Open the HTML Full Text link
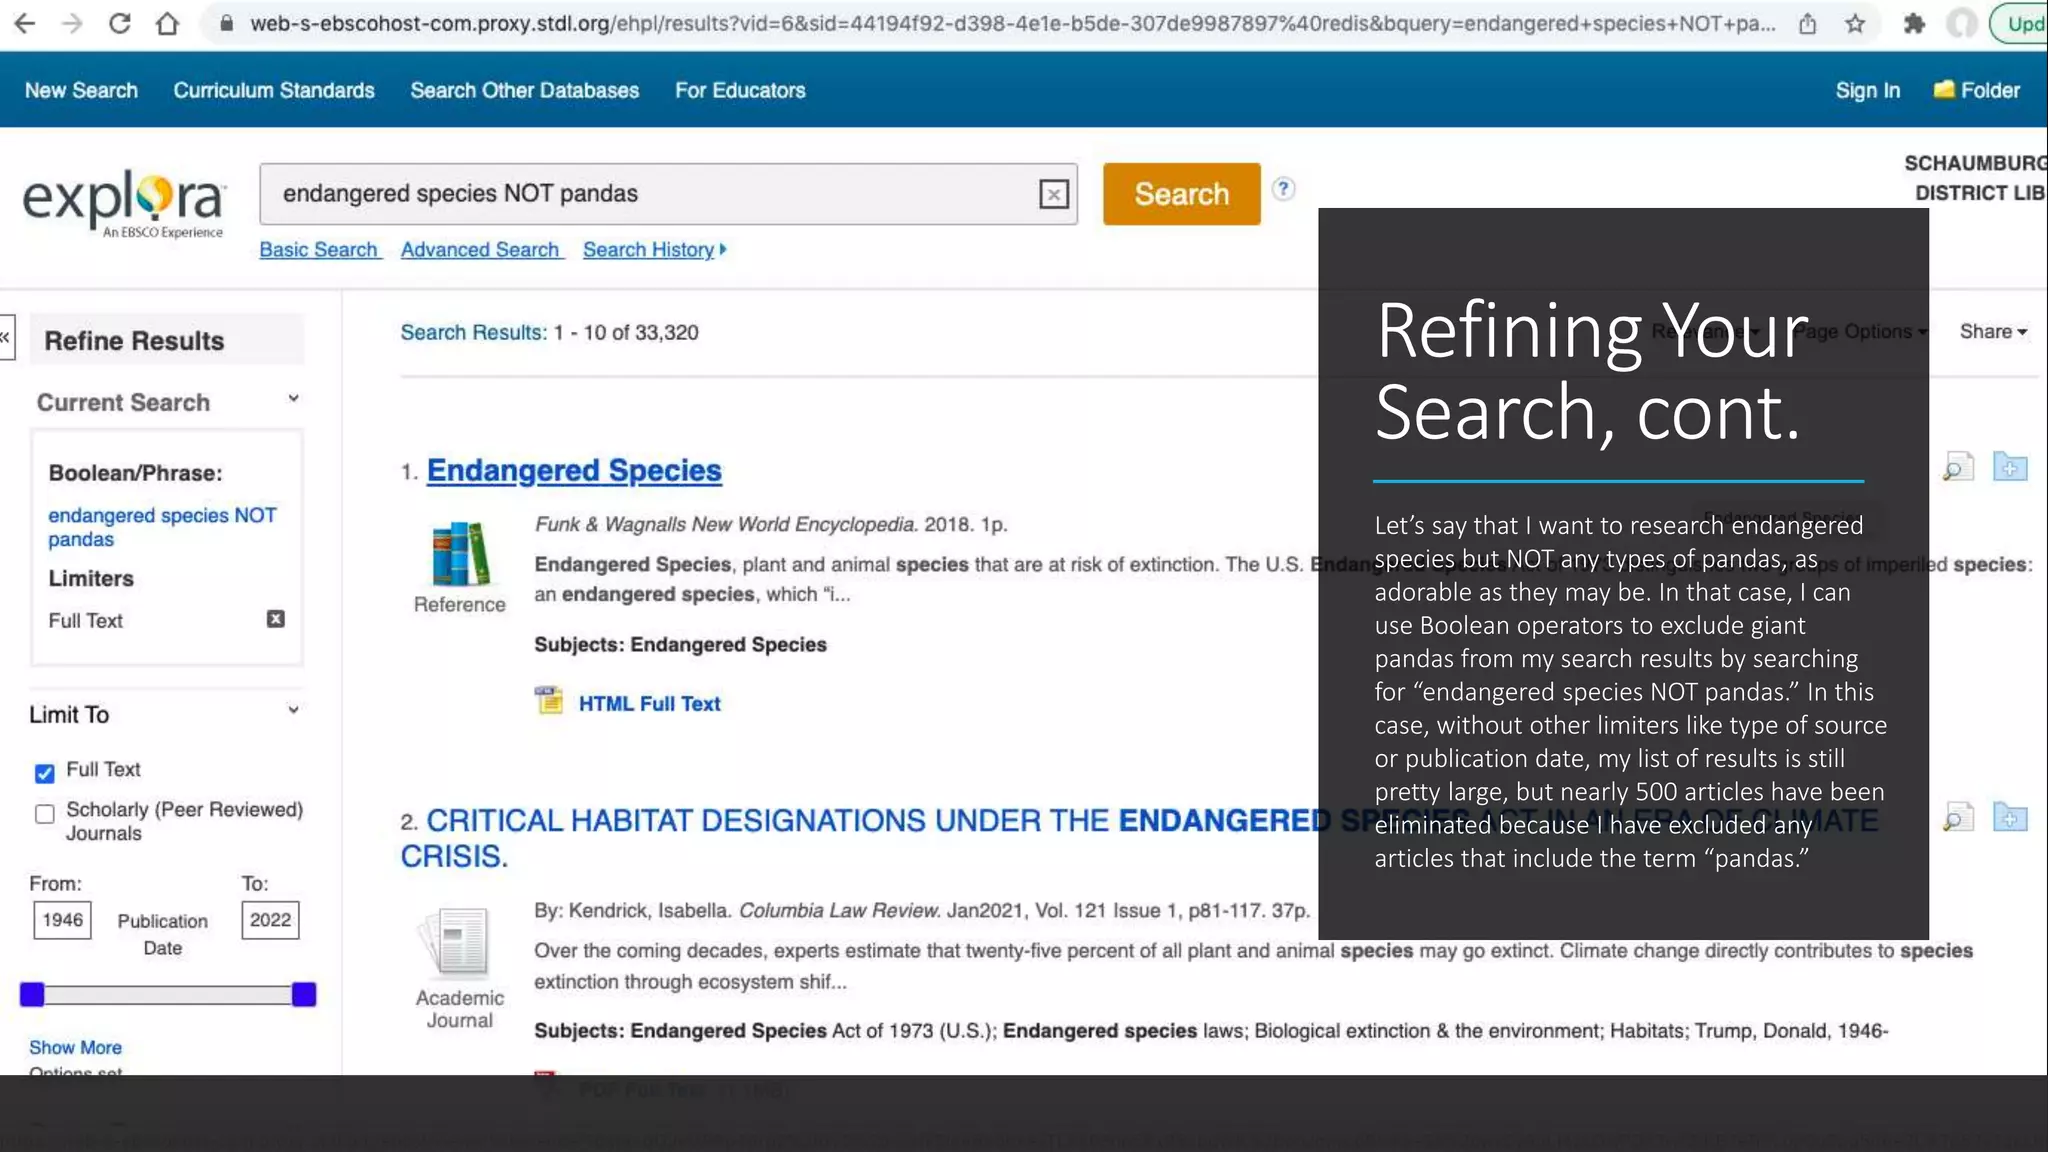Image resolution: width=2048 pixels, height=1152 pixels. point(649,703)
